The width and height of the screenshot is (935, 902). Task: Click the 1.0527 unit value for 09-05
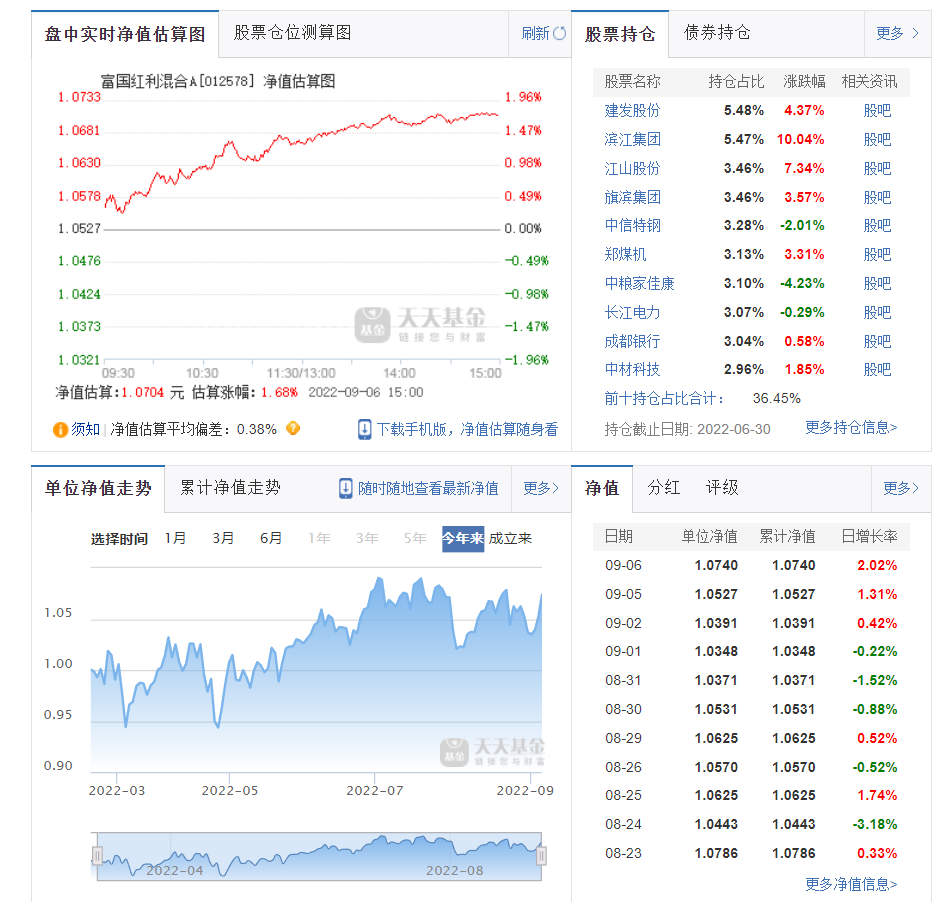click(x=716, y=594)
